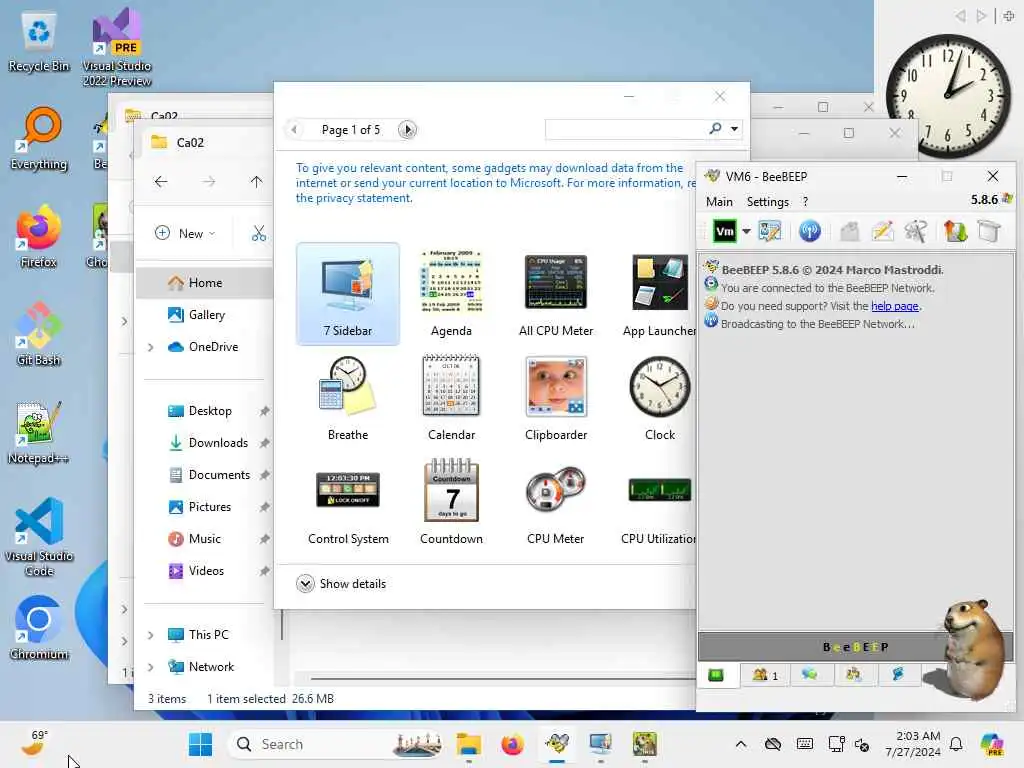Select the Breathe gadget
Viewport: 1024px width, 768px height.
click(347, 398)
